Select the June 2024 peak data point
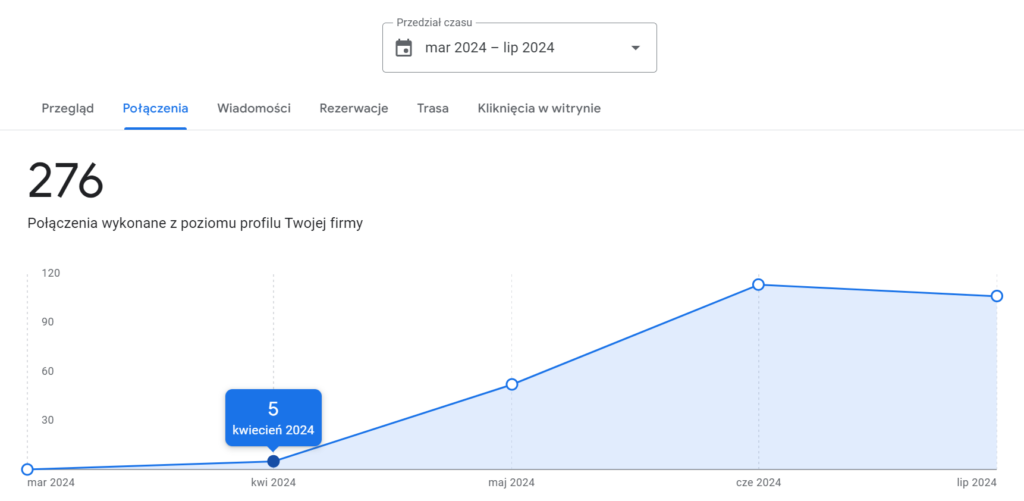This screenshot has height=501, width=1024. (x=758, y=285)
